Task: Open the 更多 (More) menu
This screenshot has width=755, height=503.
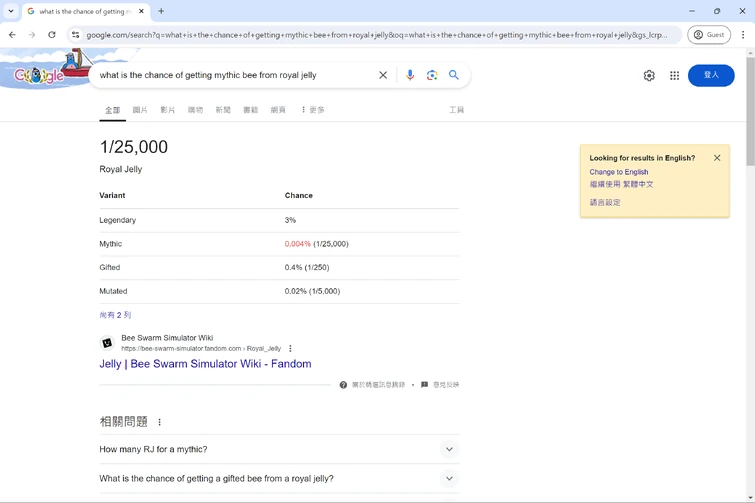Action: click(312, 110)
